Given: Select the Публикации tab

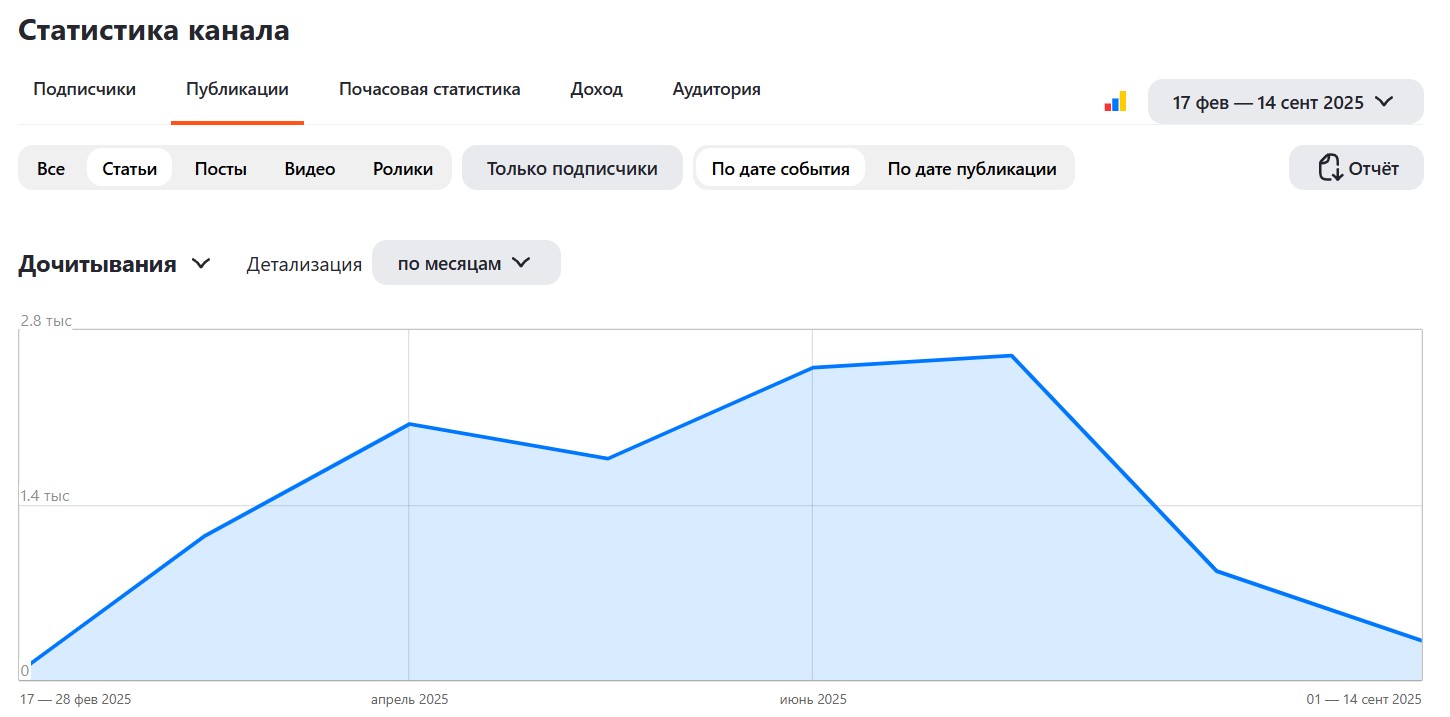Looking at the screenshot, I should pyautogui.click(x=237, y=89).
